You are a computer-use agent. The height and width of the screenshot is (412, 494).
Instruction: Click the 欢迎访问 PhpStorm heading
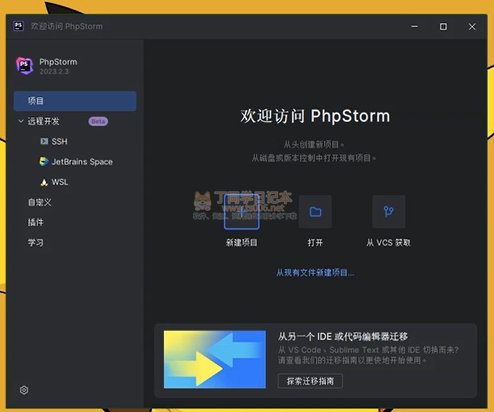[x=315, y=116]
